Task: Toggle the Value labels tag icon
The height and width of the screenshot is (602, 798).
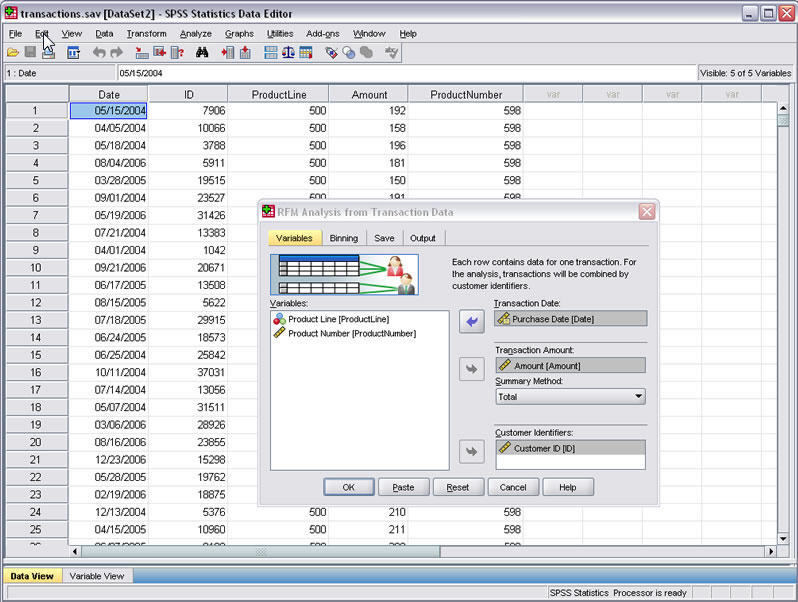Action: click(x=331, y=52)
